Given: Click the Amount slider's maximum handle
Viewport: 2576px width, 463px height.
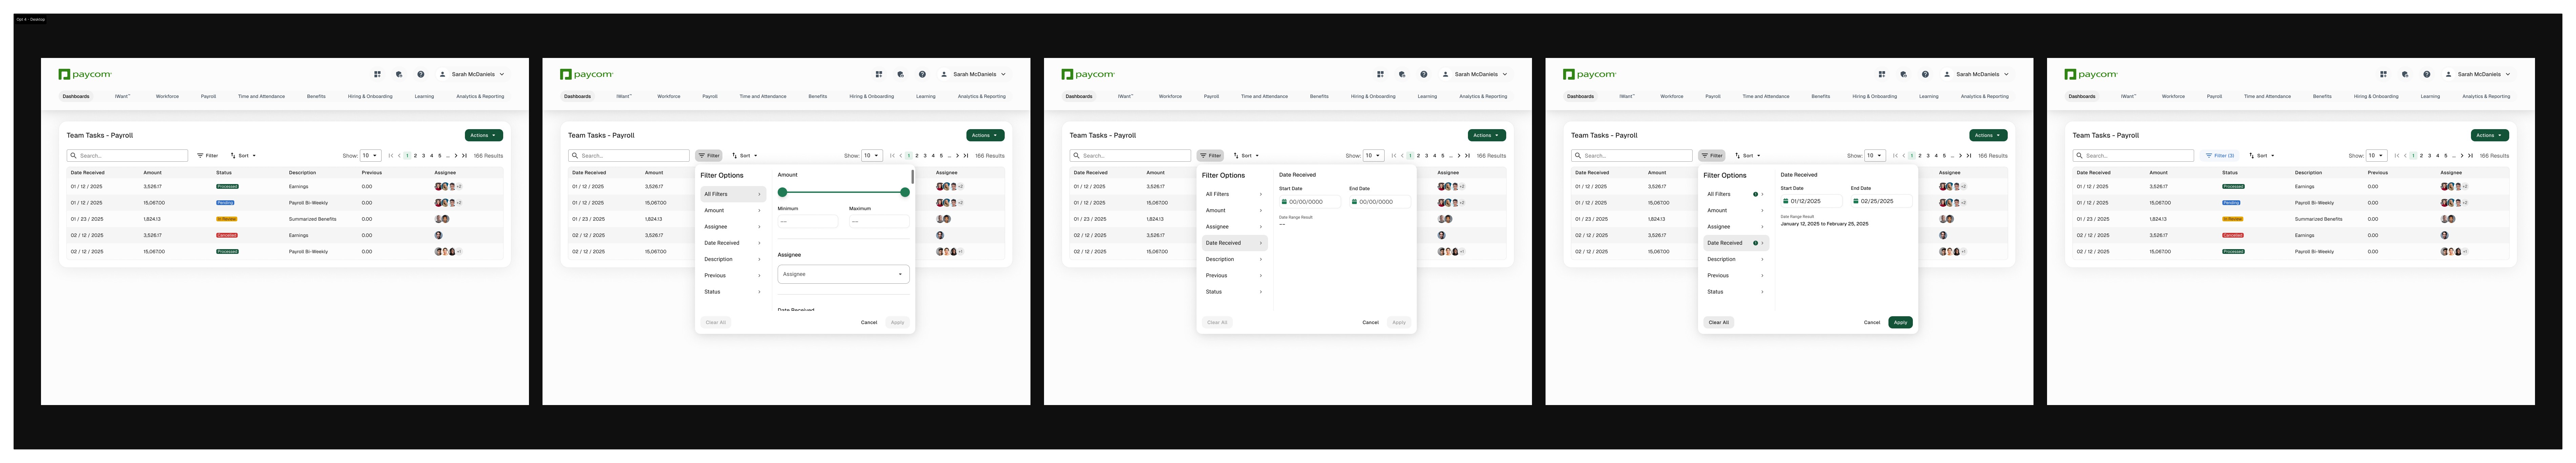Looking at the screenshot, I should 905,192.
